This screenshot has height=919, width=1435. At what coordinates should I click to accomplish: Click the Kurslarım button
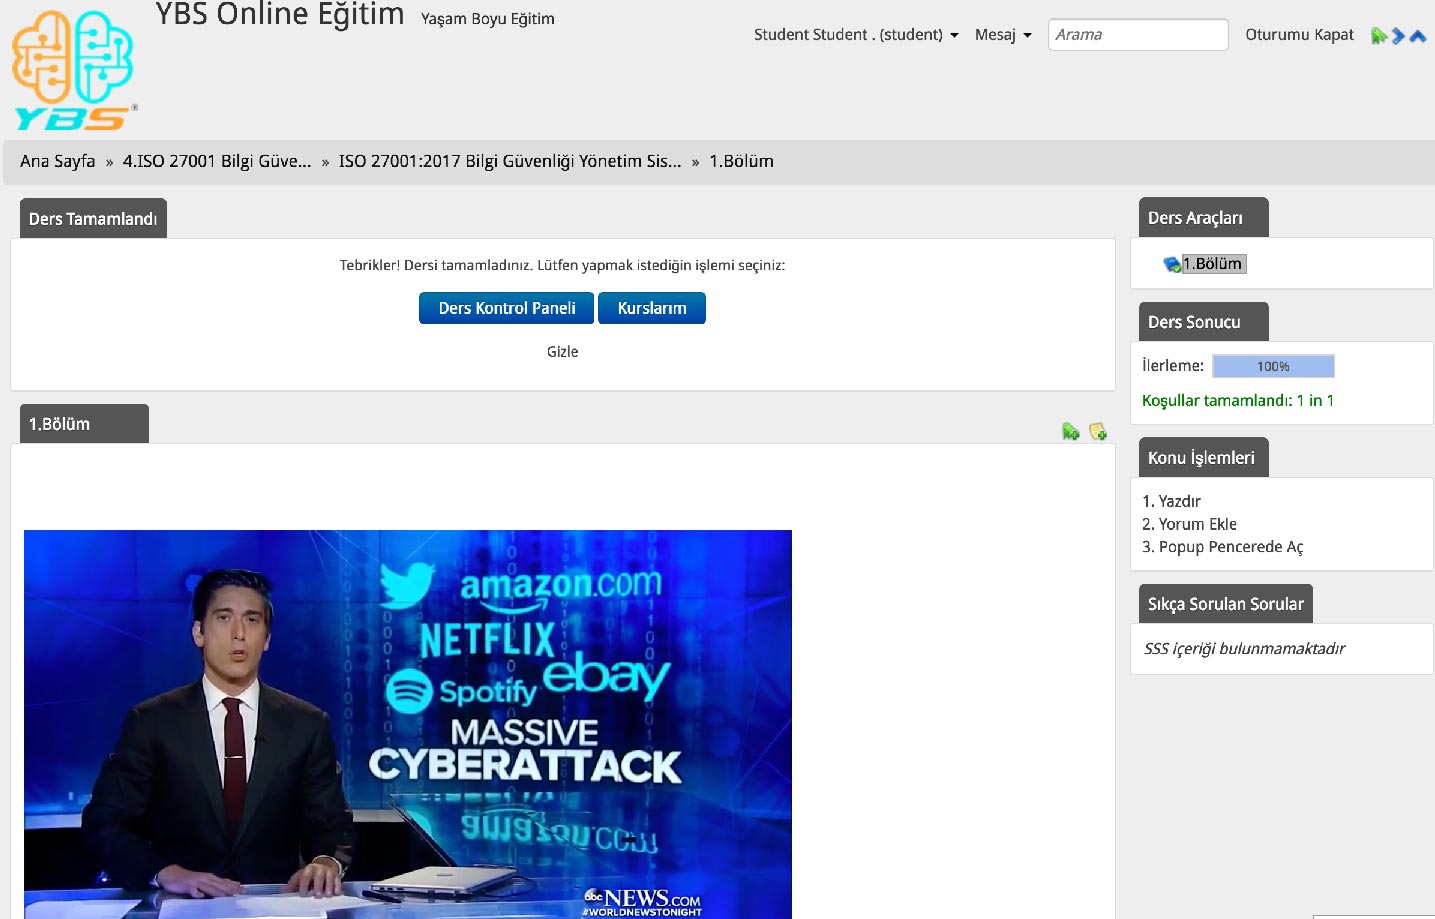(x=652, y=308)
